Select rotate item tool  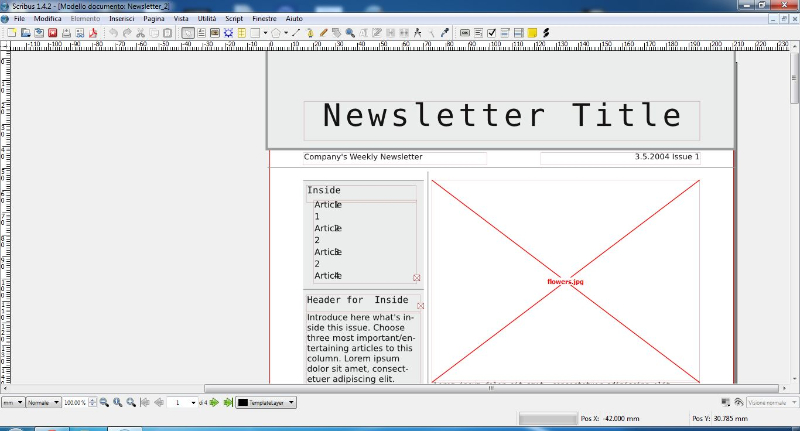coord(337,33)
